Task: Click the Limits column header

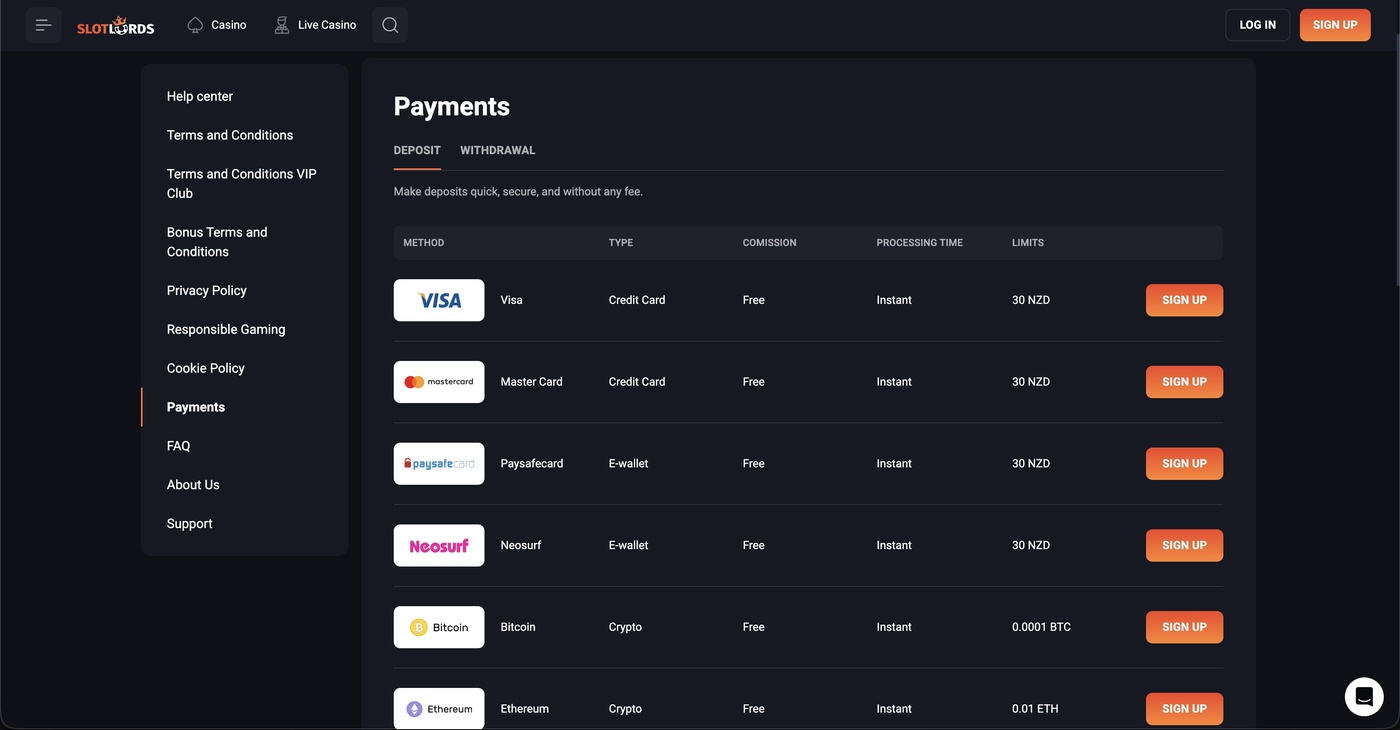Action: [1028, 243]
